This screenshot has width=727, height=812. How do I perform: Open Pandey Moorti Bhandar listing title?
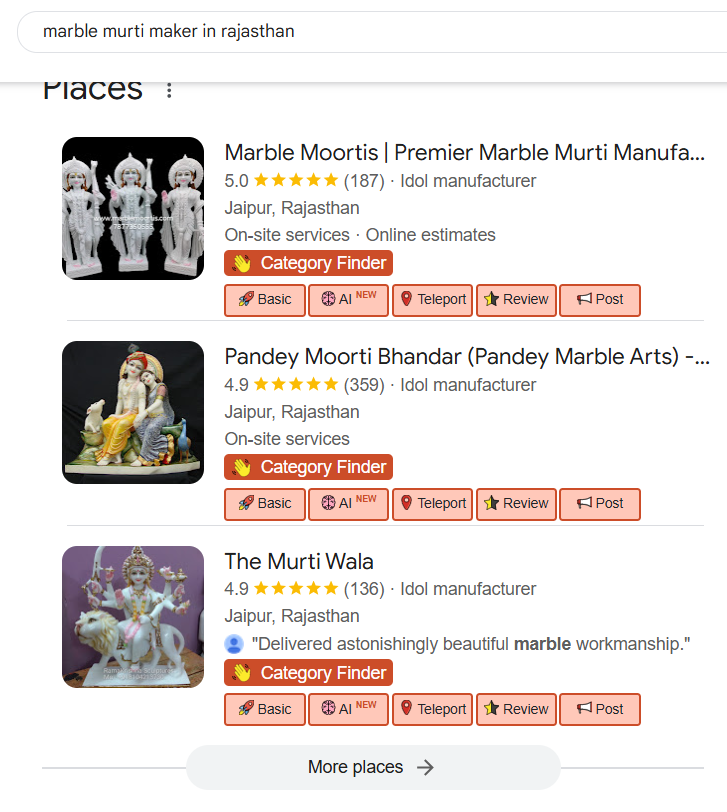[466, 357]
